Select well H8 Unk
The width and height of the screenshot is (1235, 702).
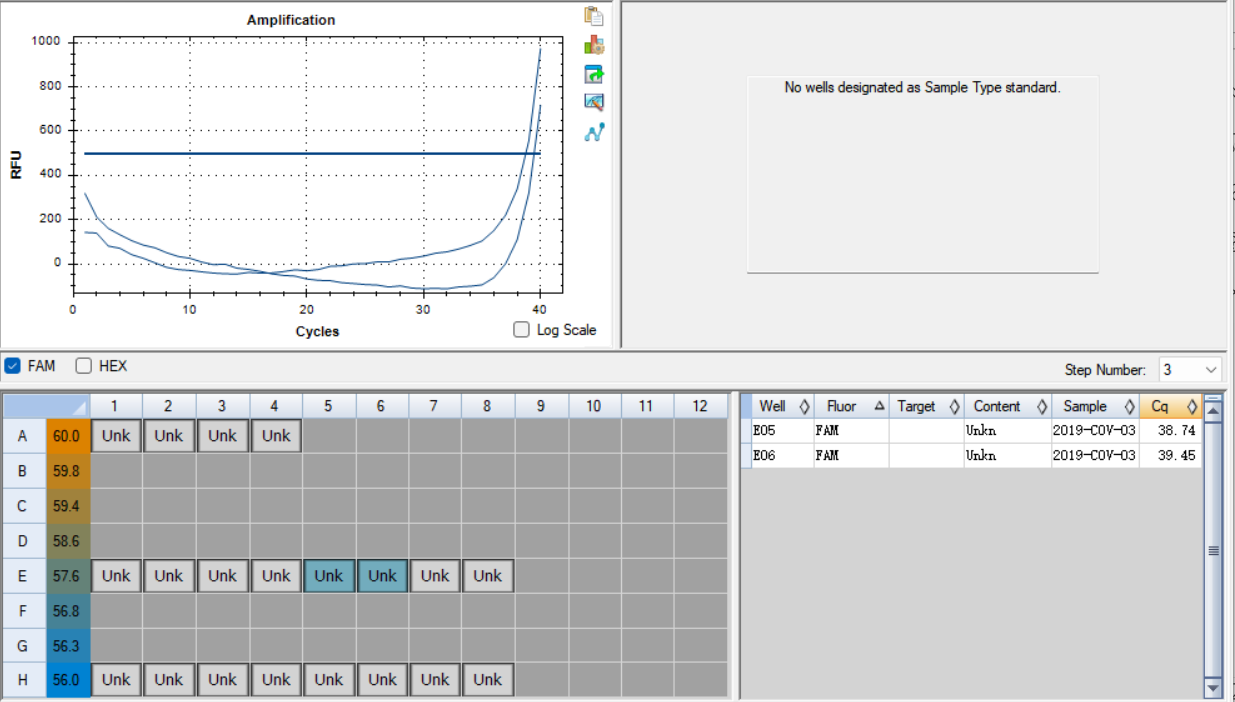(488, 680)
